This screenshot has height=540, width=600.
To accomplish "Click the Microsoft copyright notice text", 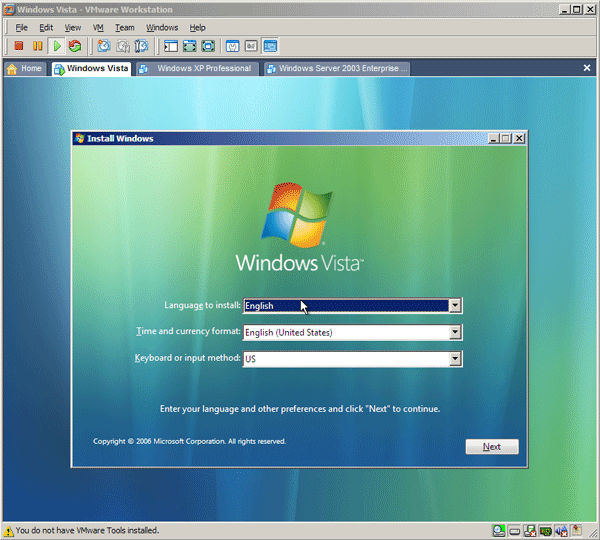I will click(x=189, y=441).
